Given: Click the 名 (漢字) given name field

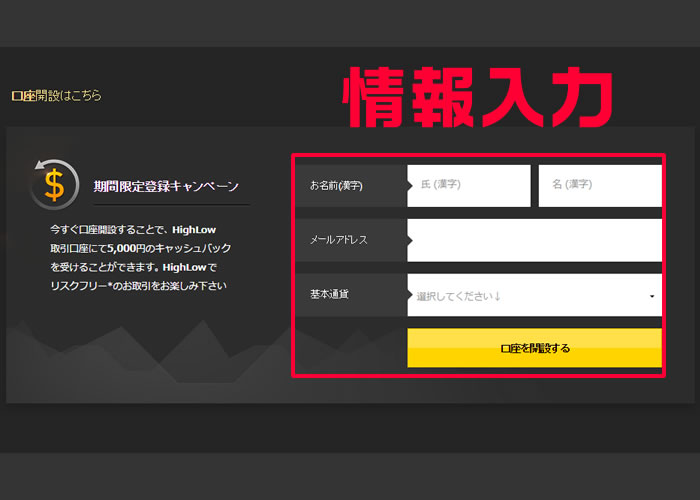Looking at the screenshot, I should (600, 186).
